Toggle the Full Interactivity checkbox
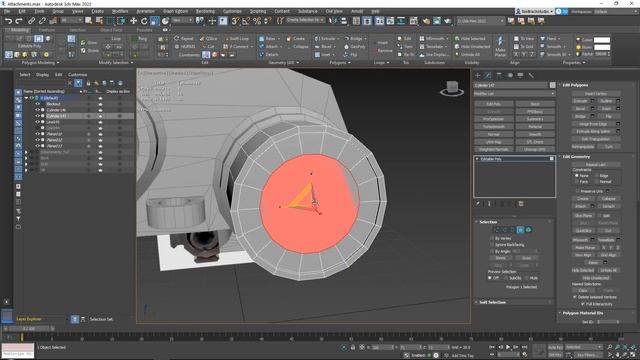The height and width of the screenshot is (360, 640). (582, 304)
